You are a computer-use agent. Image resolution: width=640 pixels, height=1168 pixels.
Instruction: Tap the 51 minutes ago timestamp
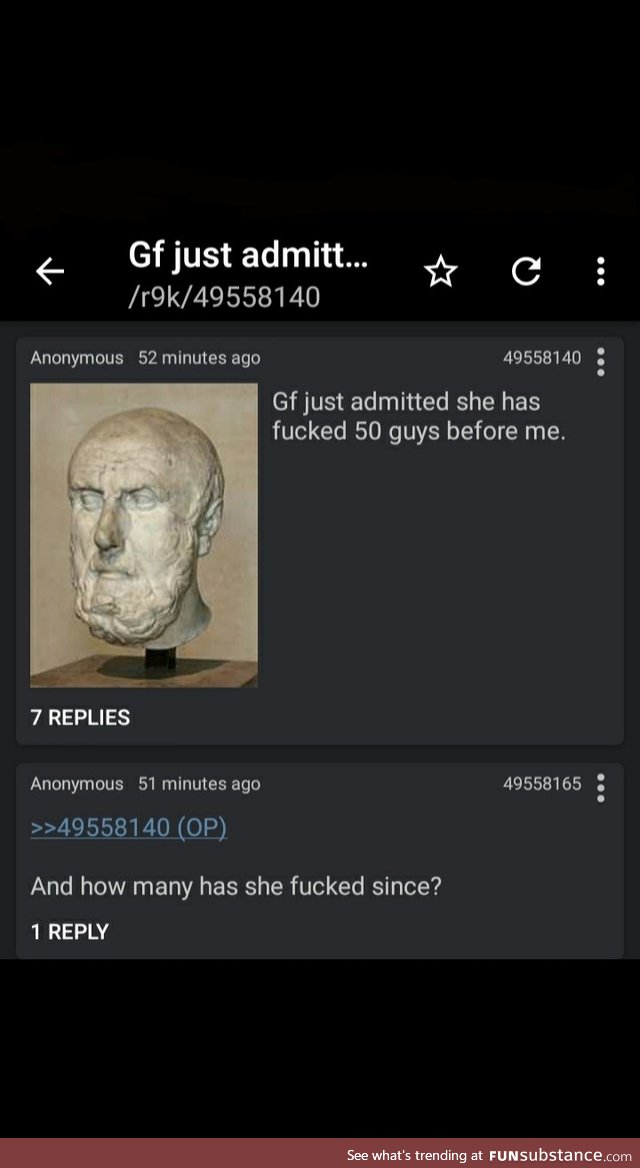[x=199, y=784]
